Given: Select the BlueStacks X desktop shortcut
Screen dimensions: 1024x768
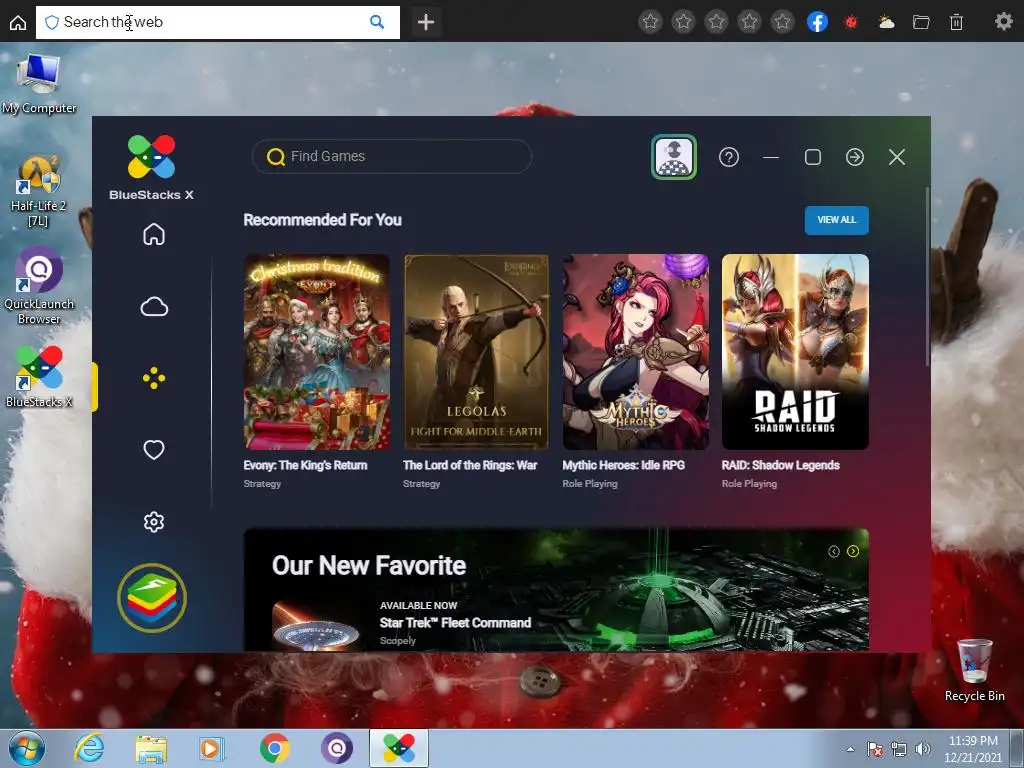Looking at the screenshot, I should coord(39,377).
